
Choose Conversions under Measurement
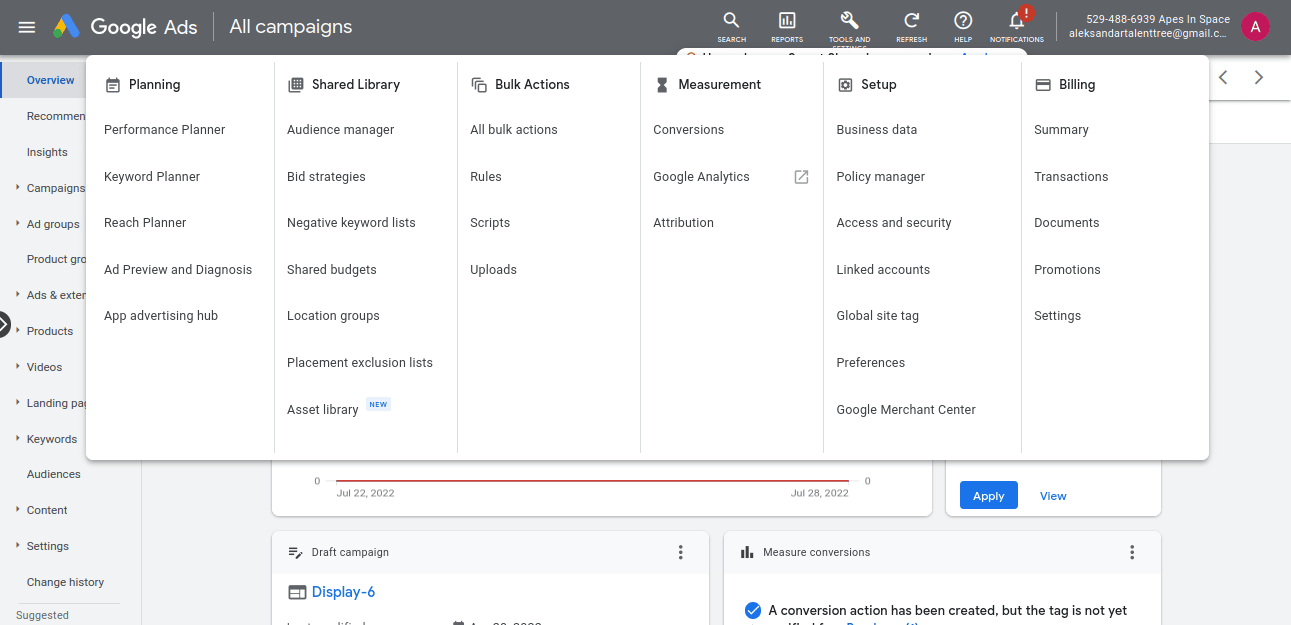click(x=689, y=130)
